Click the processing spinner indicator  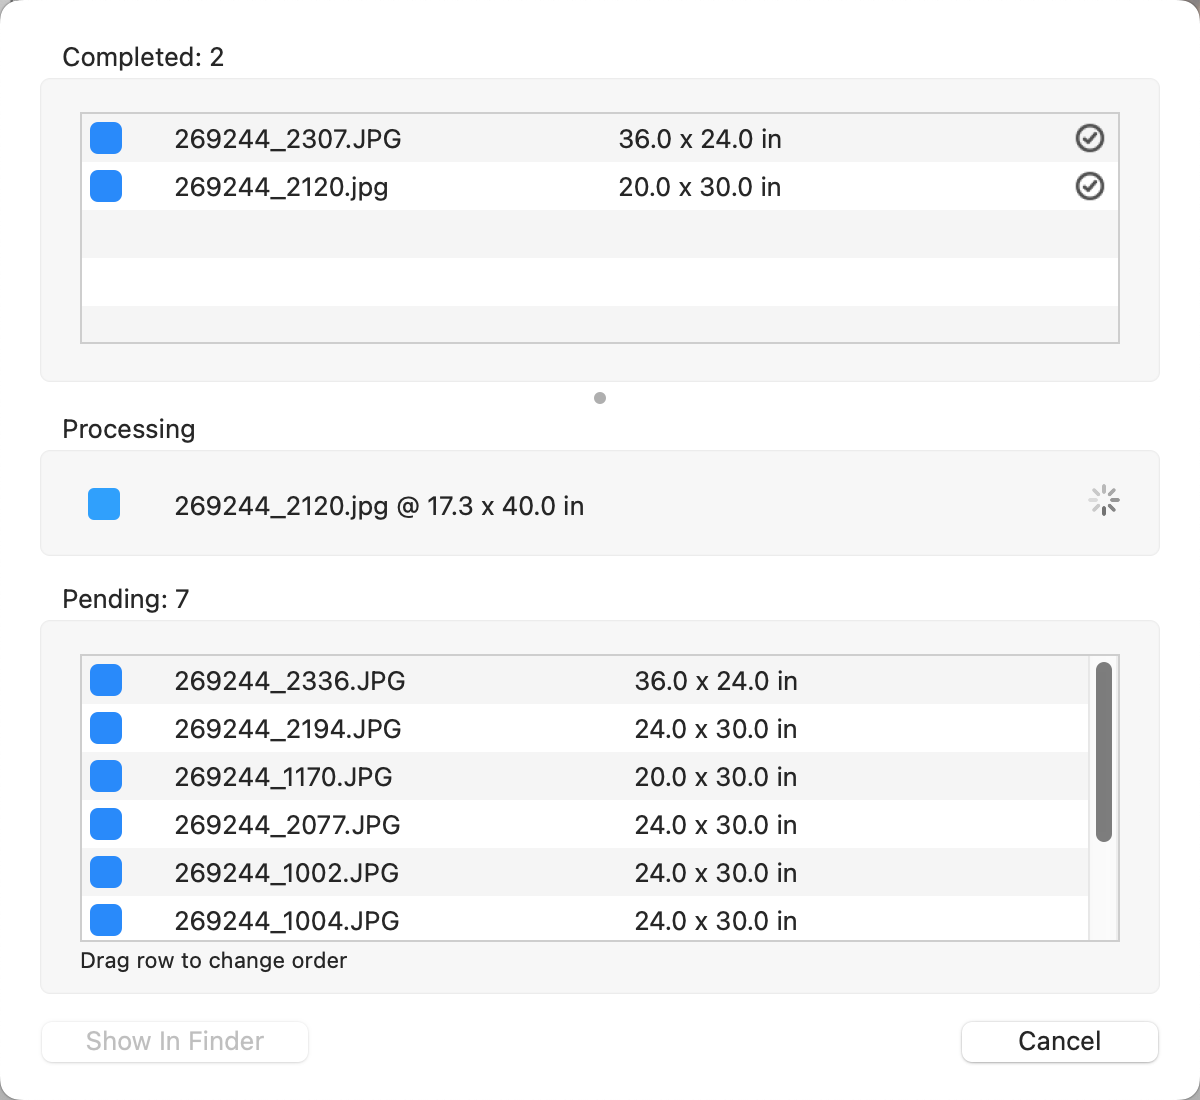click(1103, 501)
